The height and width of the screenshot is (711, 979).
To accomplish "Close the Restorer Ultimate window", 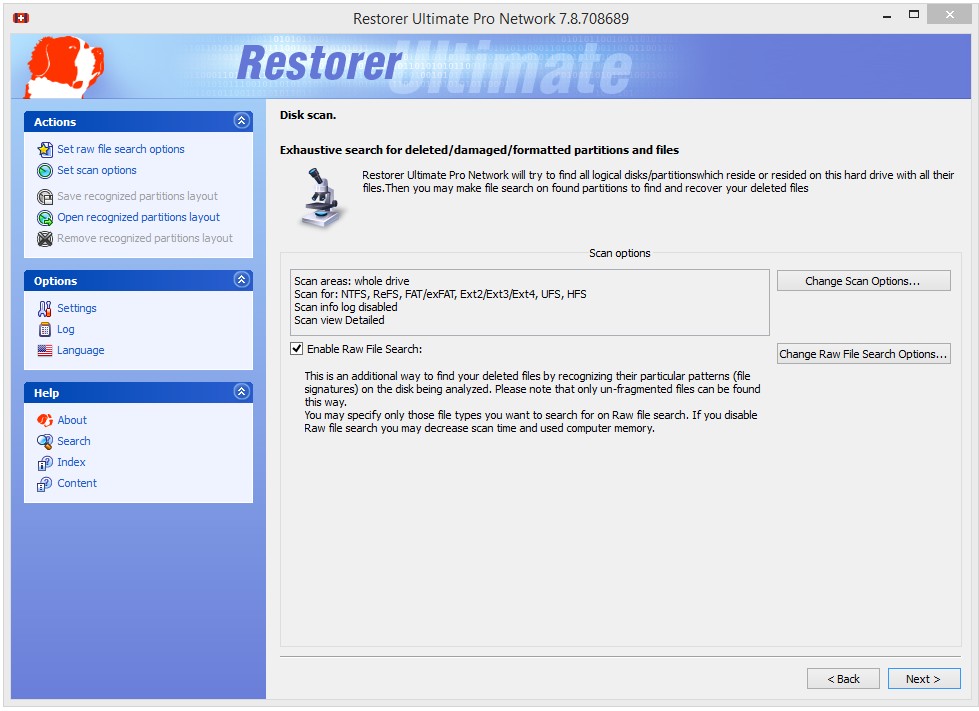I will click(949, 14).
